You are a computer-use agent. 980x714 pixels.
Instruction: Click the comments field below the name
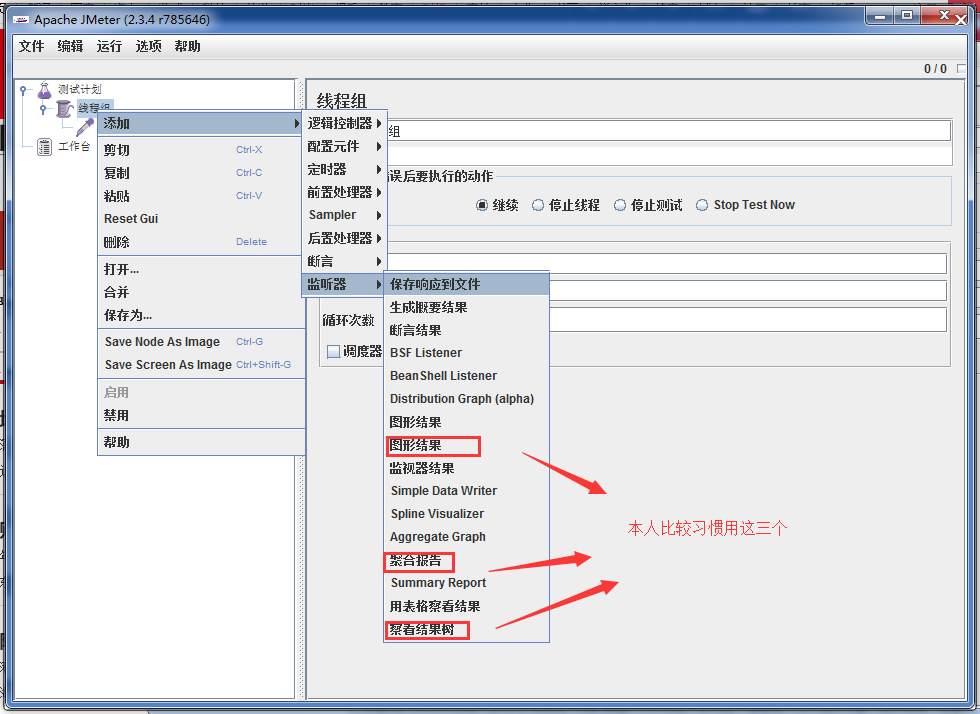669,155
